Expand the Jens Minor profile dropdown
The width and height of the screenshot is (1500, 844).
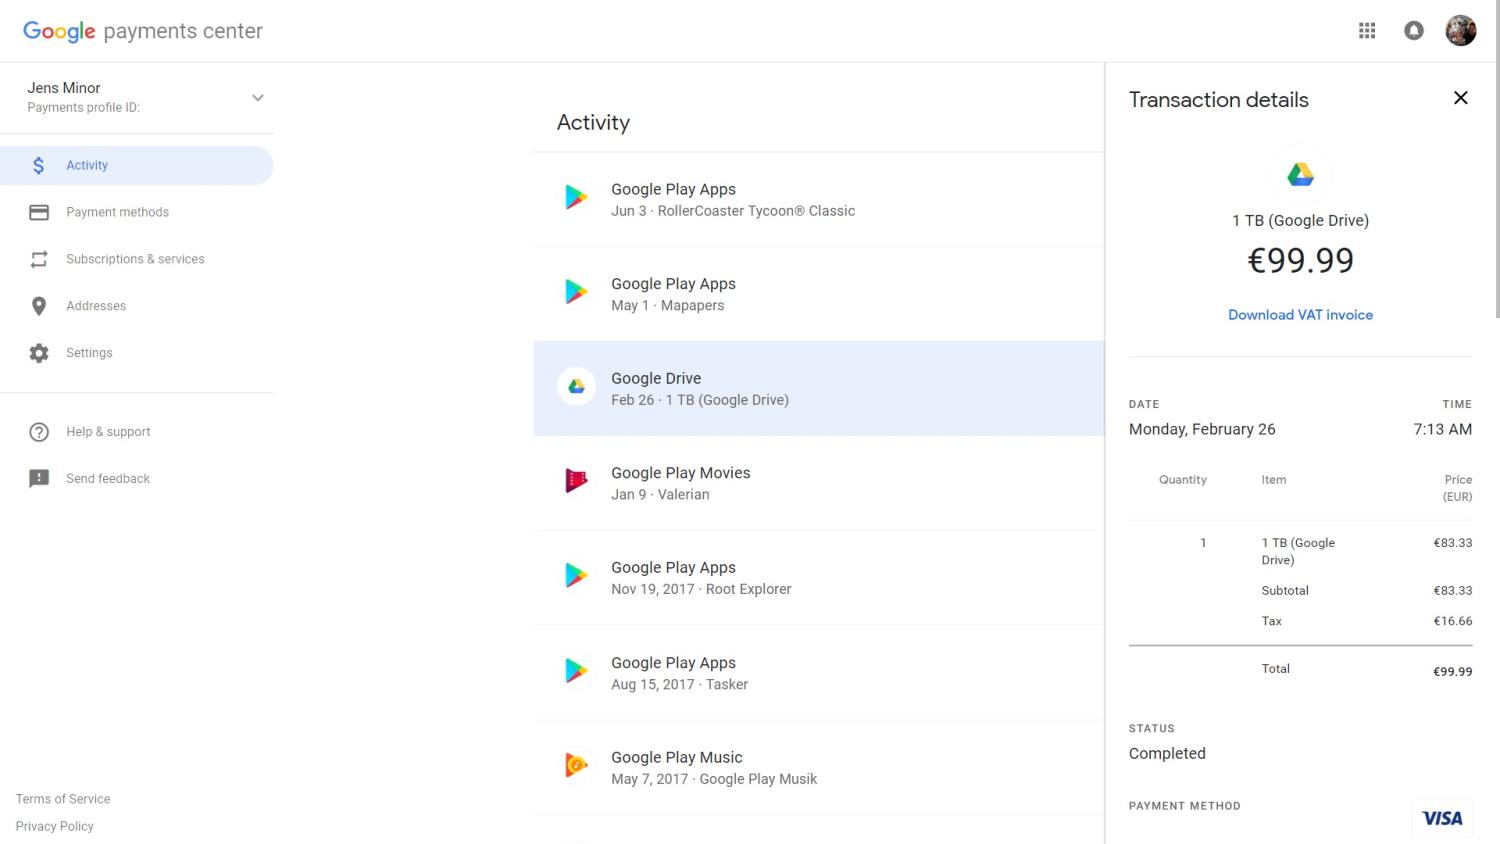257,98
